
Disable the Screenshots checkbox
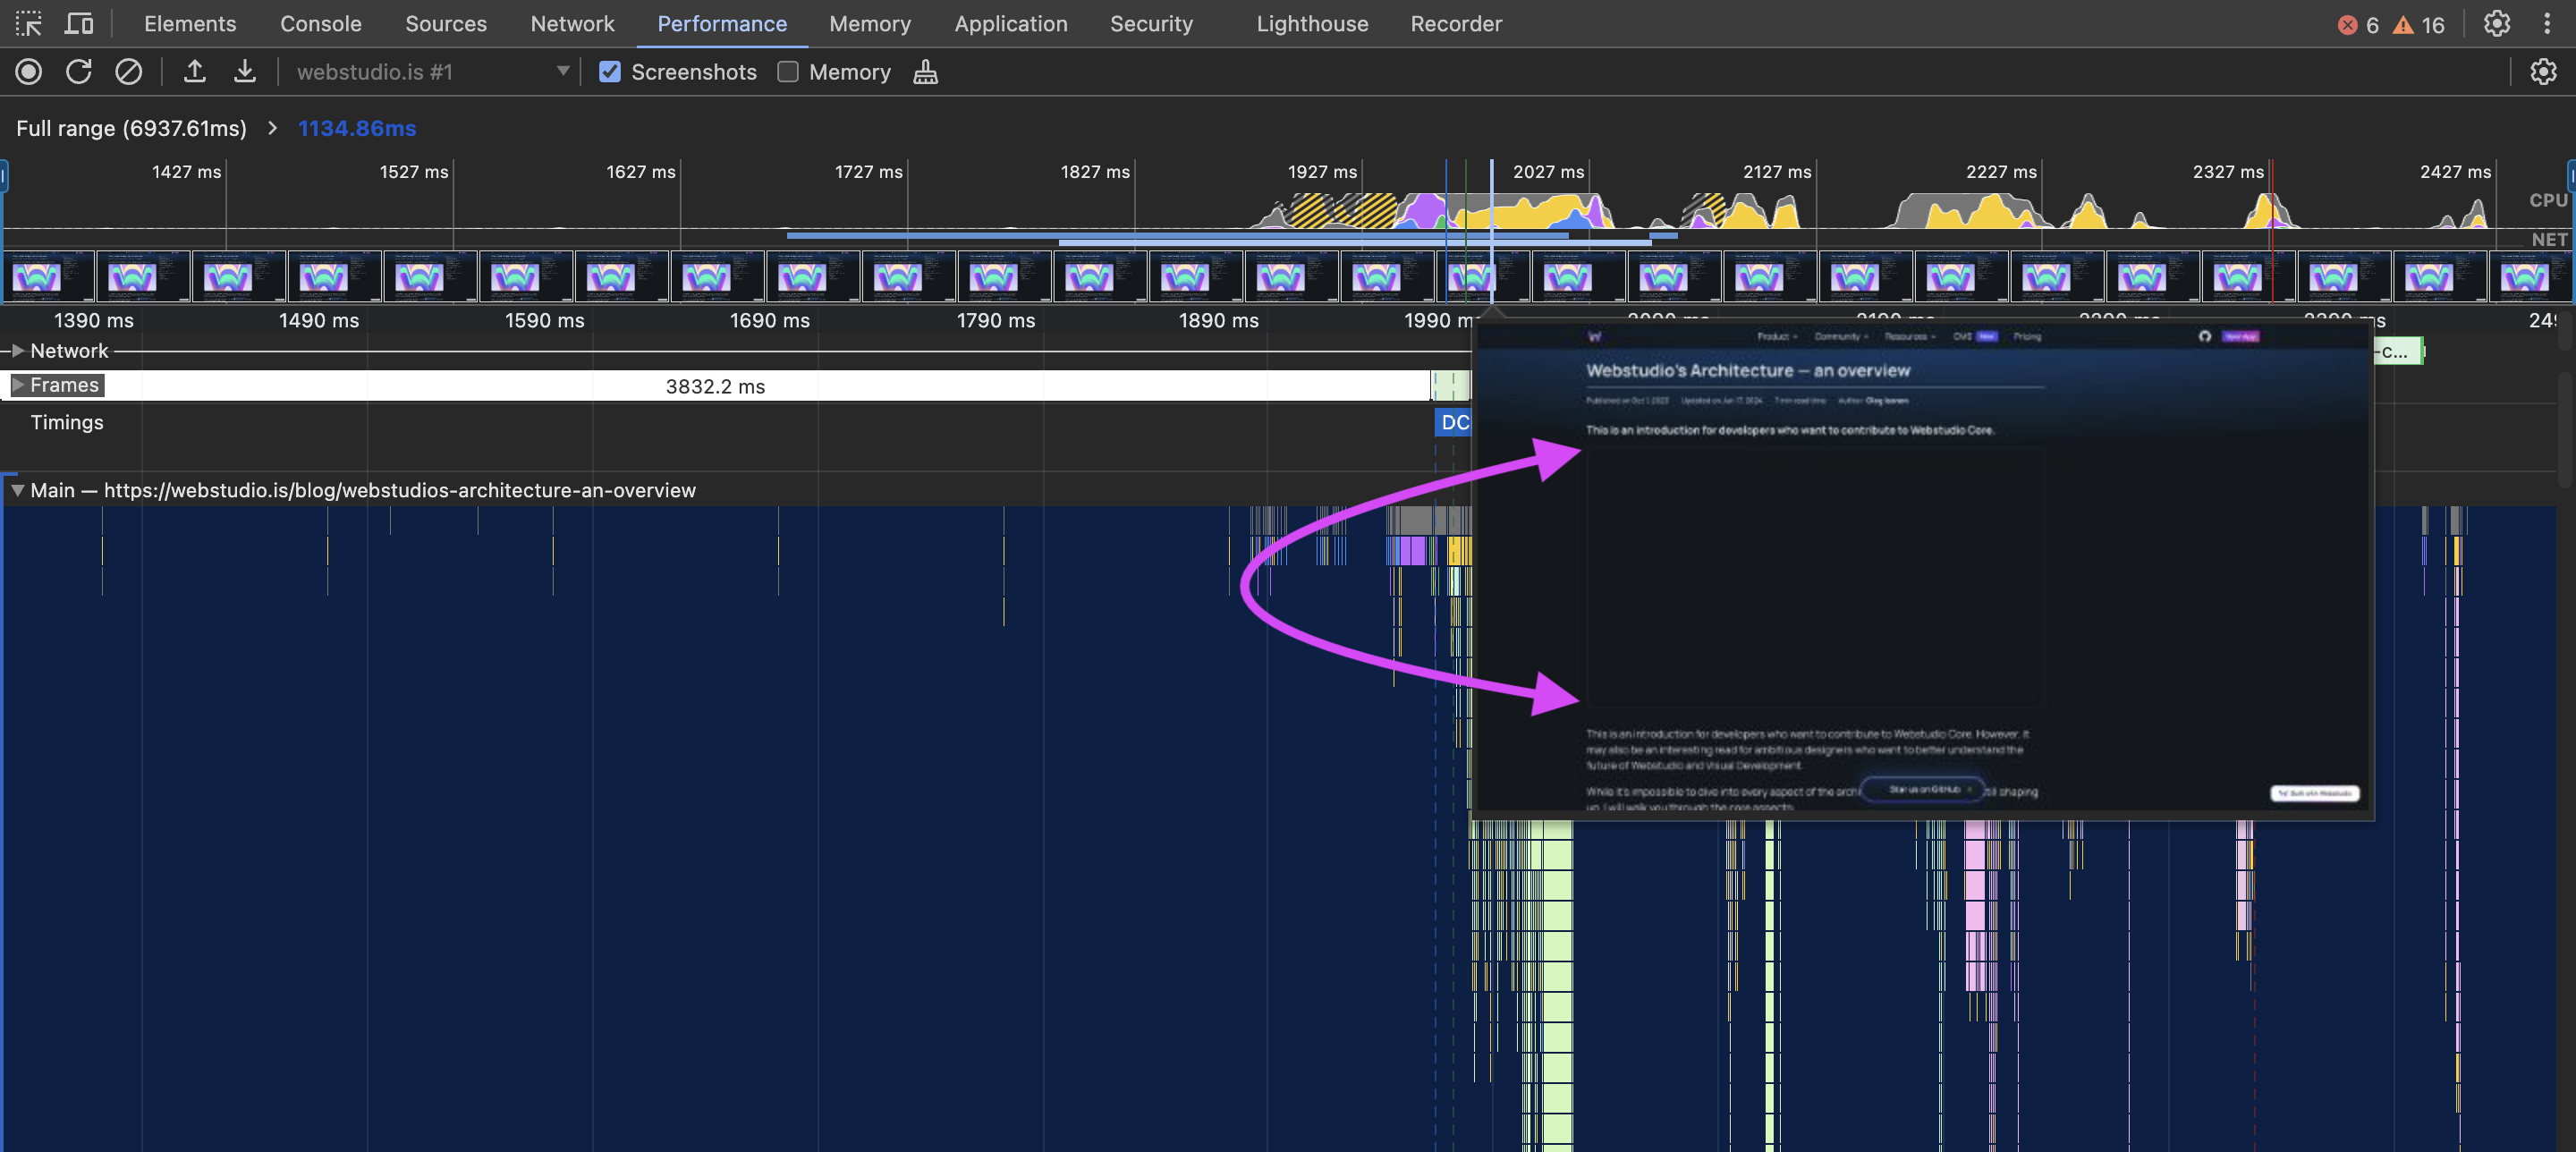click(610, 71)
